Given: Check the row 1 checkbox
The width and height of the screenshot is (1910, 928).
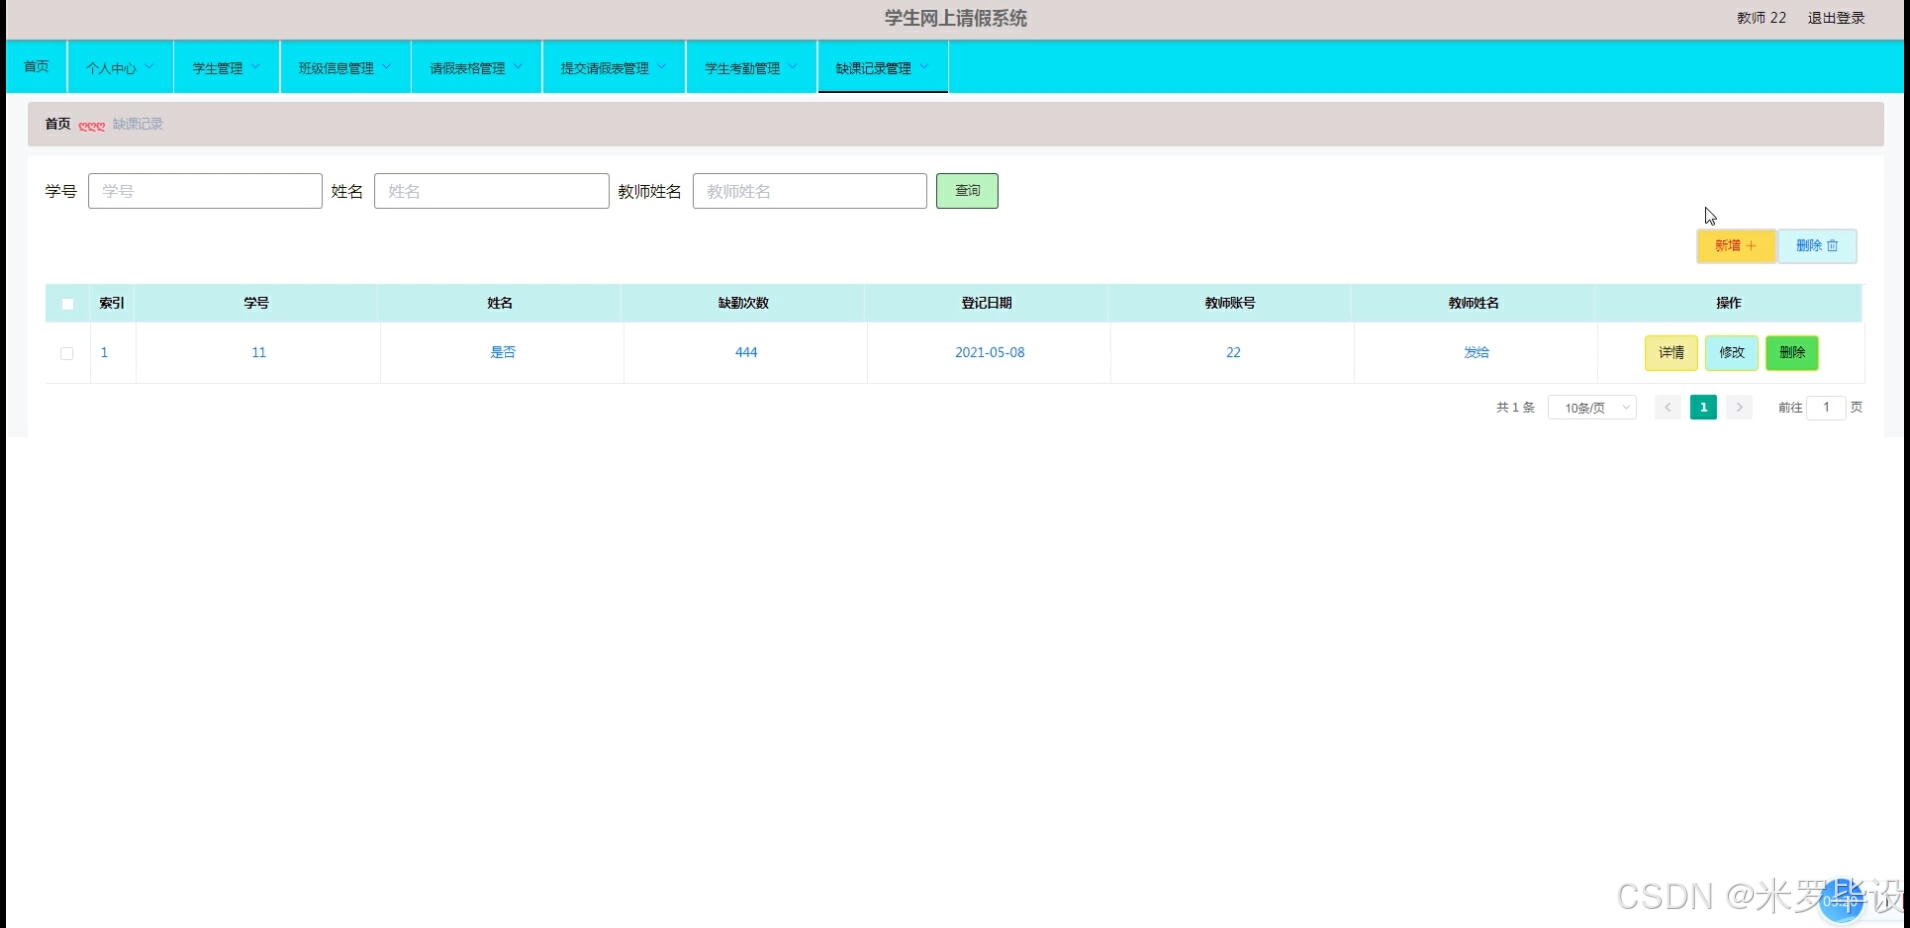Looking at the screenshot, I should click(67, 353).
